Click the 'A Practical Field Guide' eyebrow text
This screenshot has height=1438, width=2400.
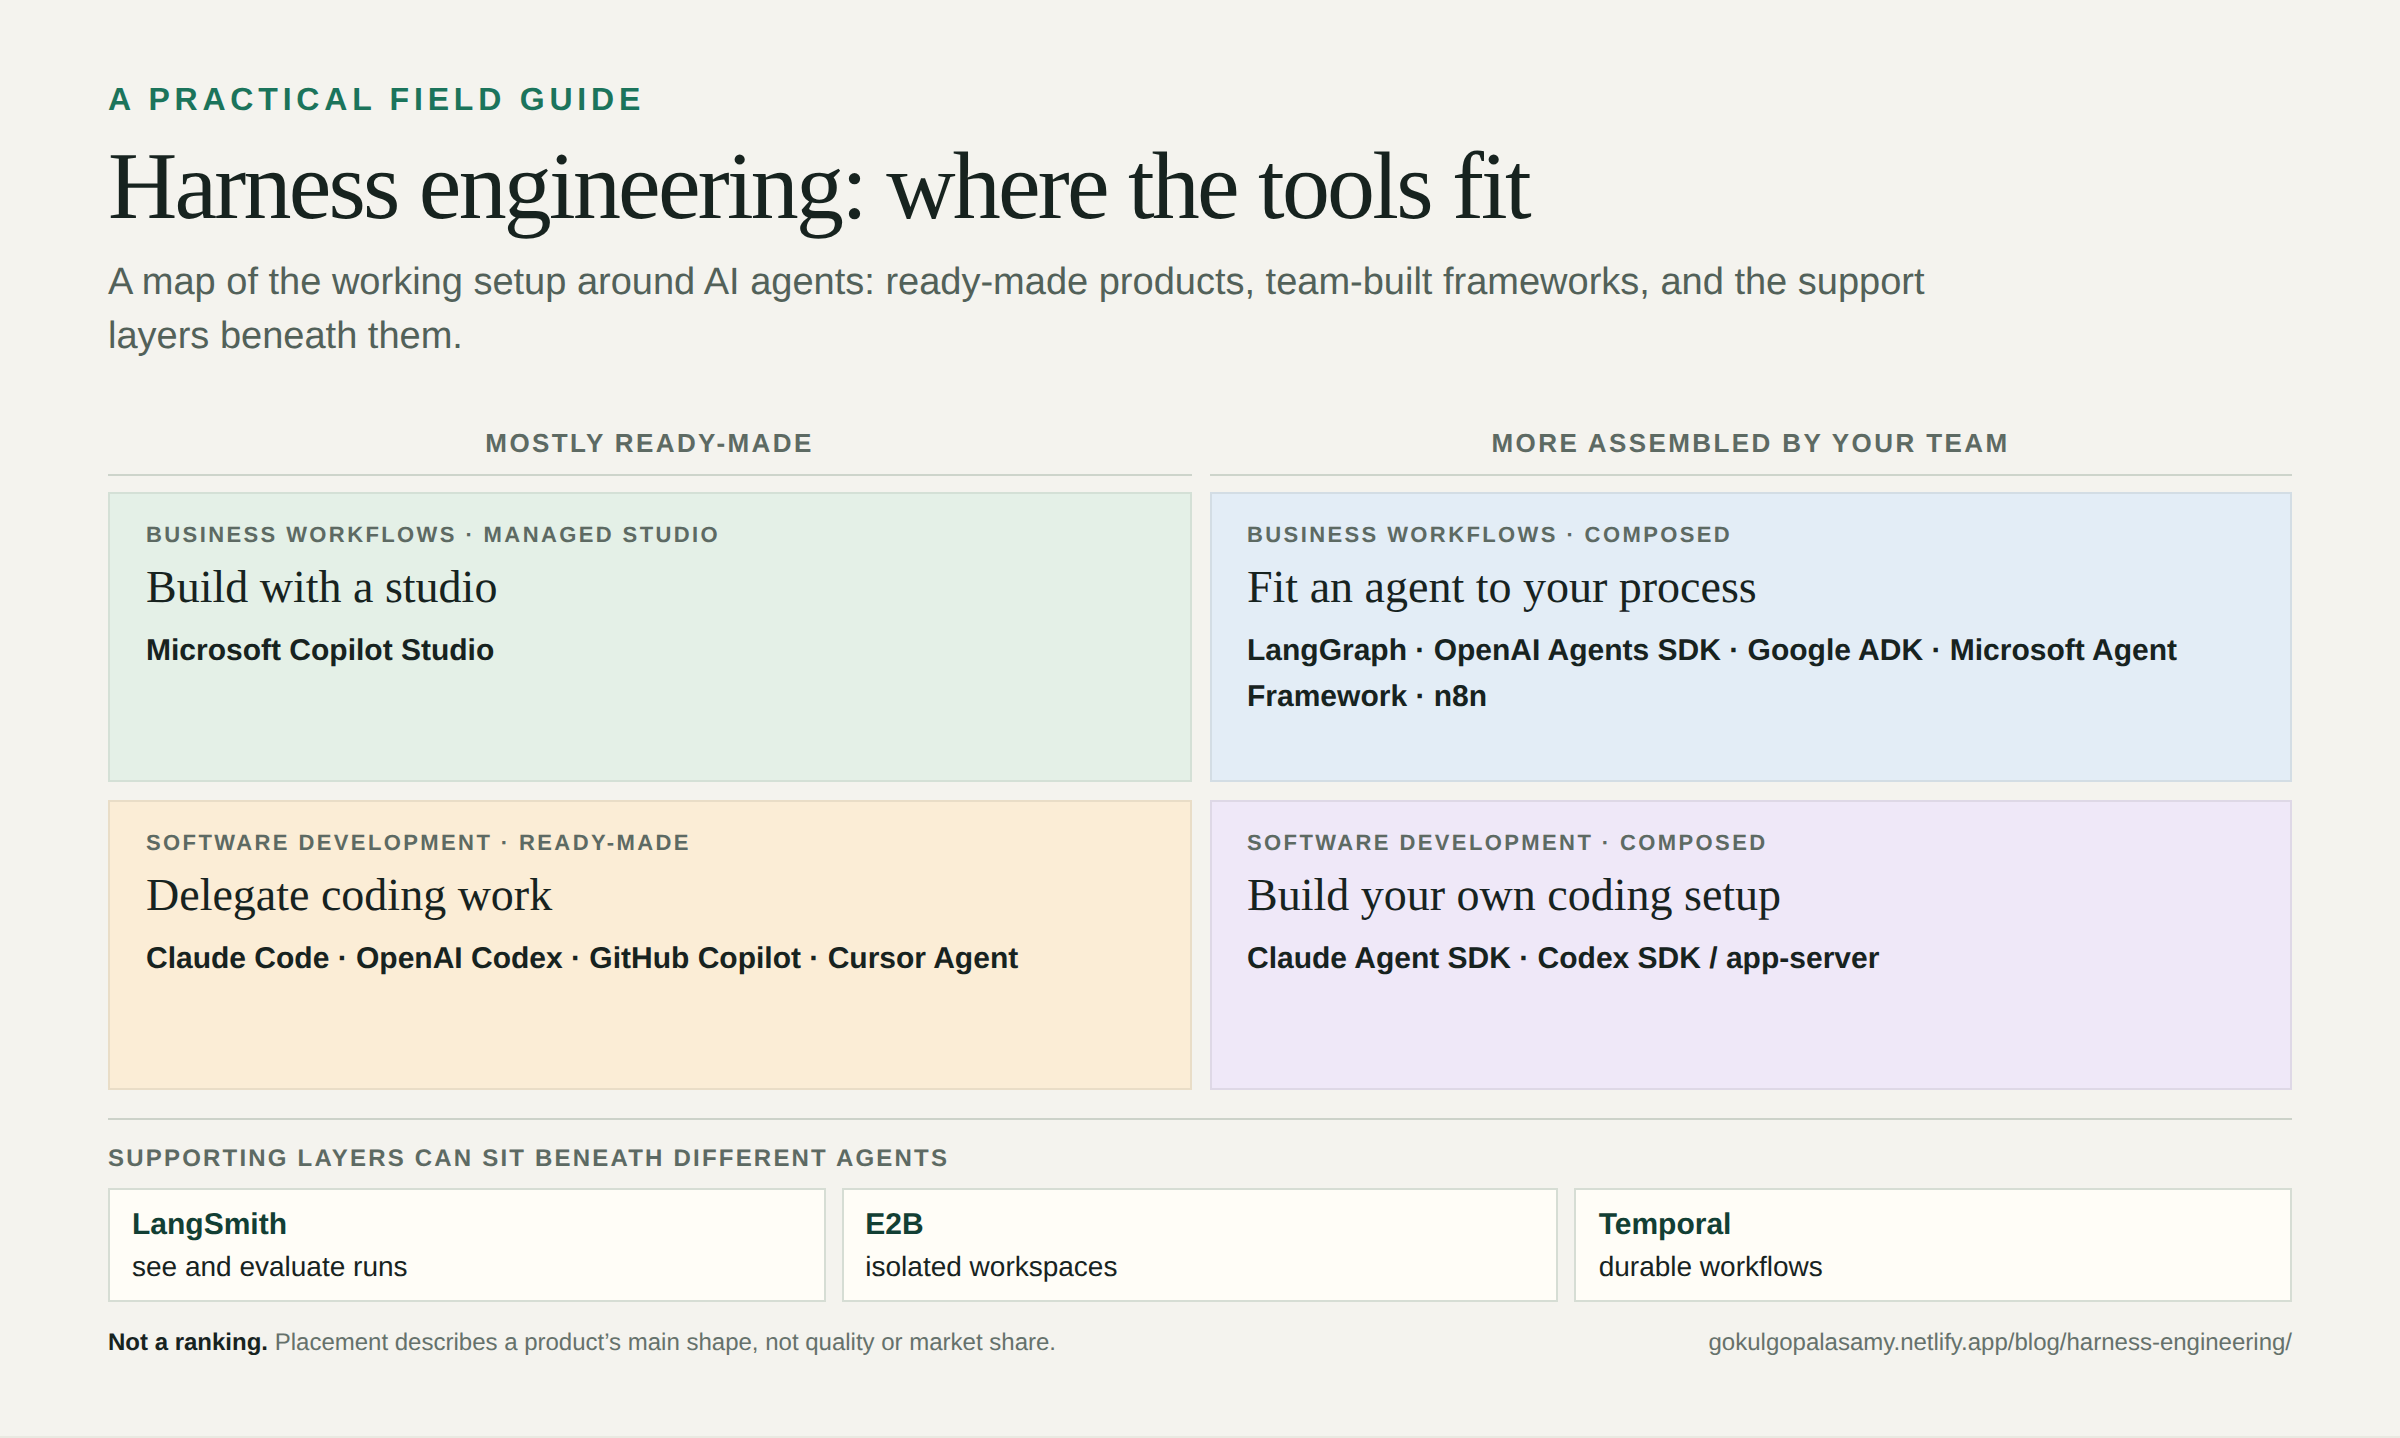[375, 99]
